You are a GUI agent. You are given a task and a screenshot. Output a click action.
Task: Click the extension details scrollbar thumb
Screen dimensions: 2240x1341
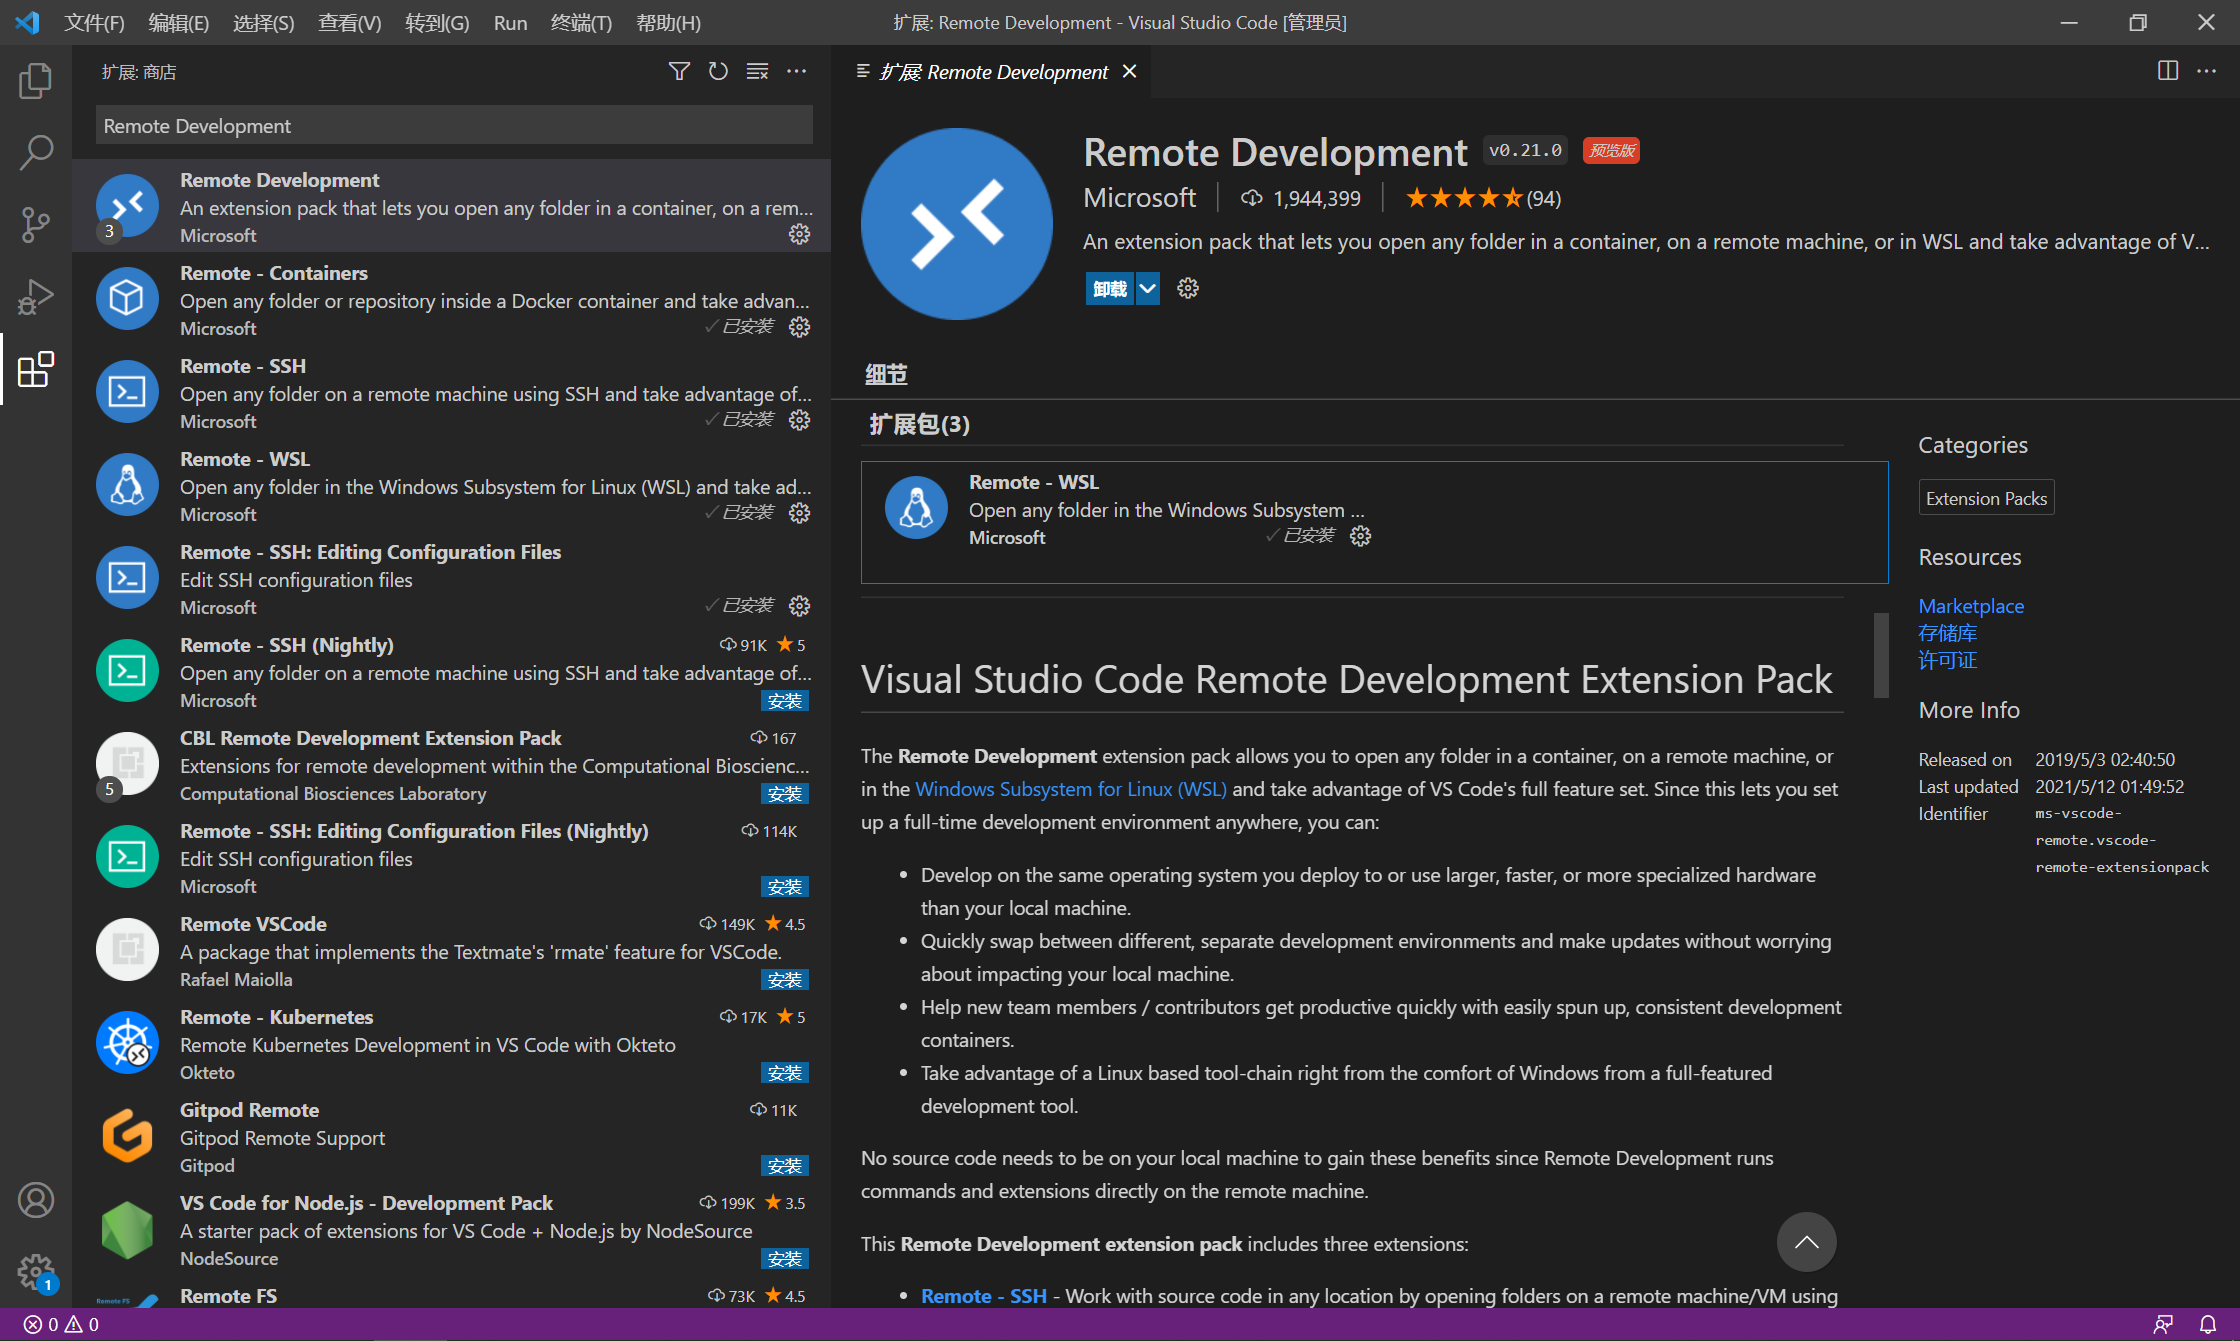tap(1880, 655)
